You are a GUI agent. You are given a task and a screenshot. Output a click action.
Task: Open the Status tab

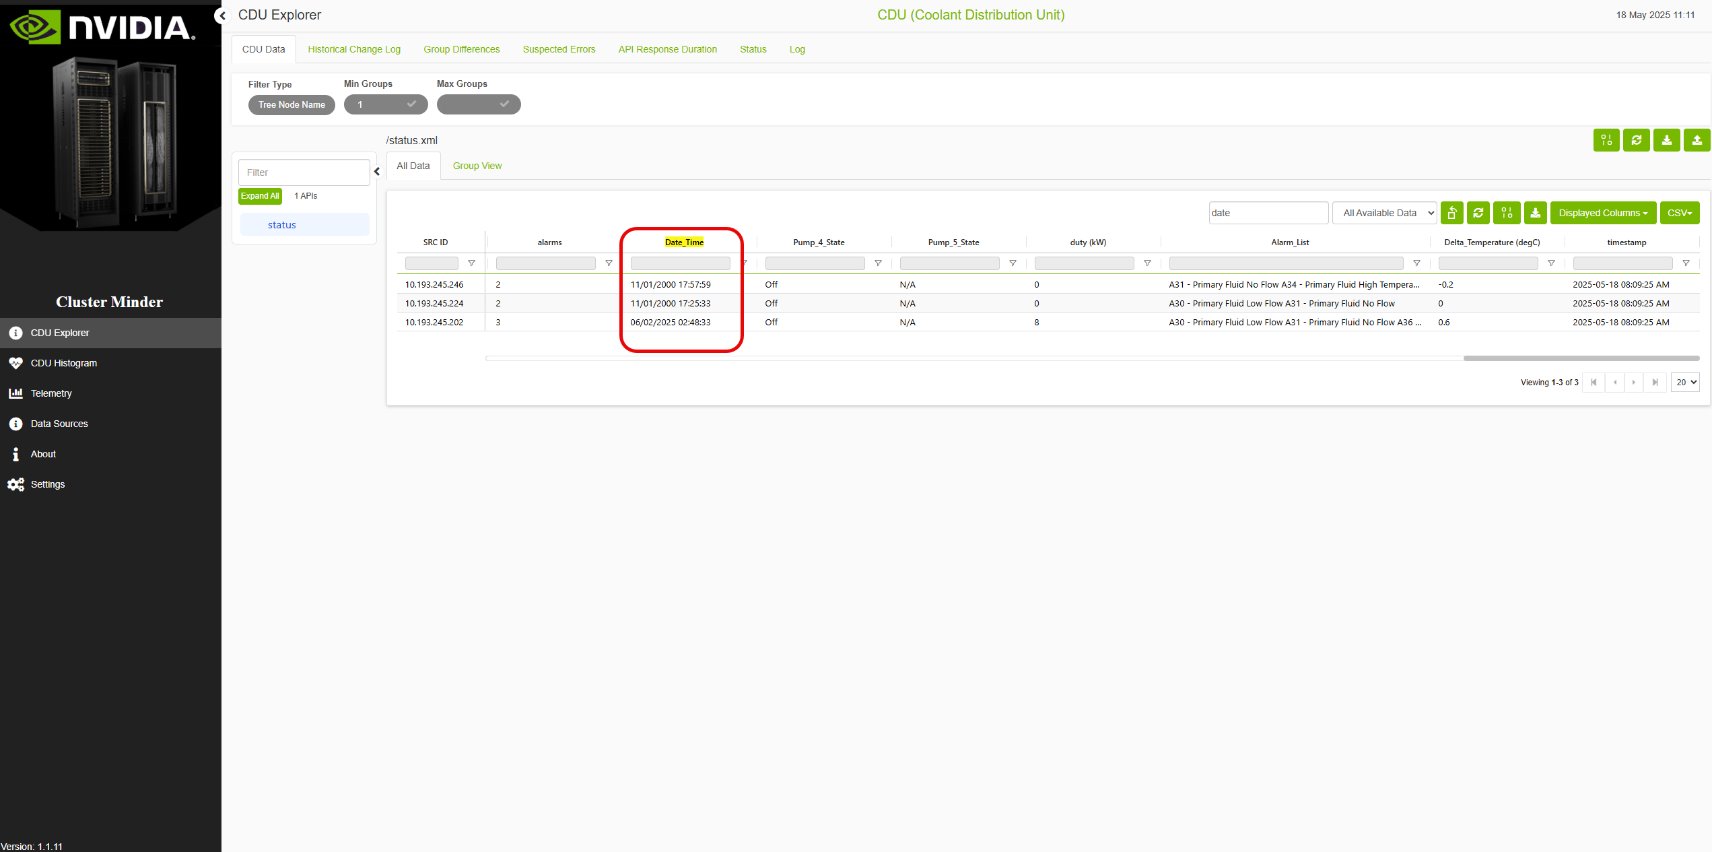click(753, 49)
